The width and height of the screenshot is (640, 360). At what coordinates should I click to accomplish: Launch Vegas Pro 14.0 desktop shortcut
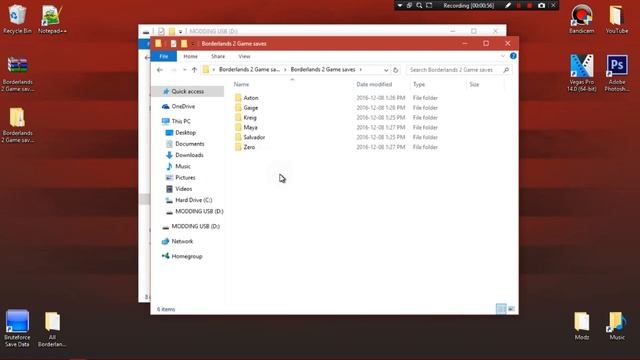click(582, 73)
